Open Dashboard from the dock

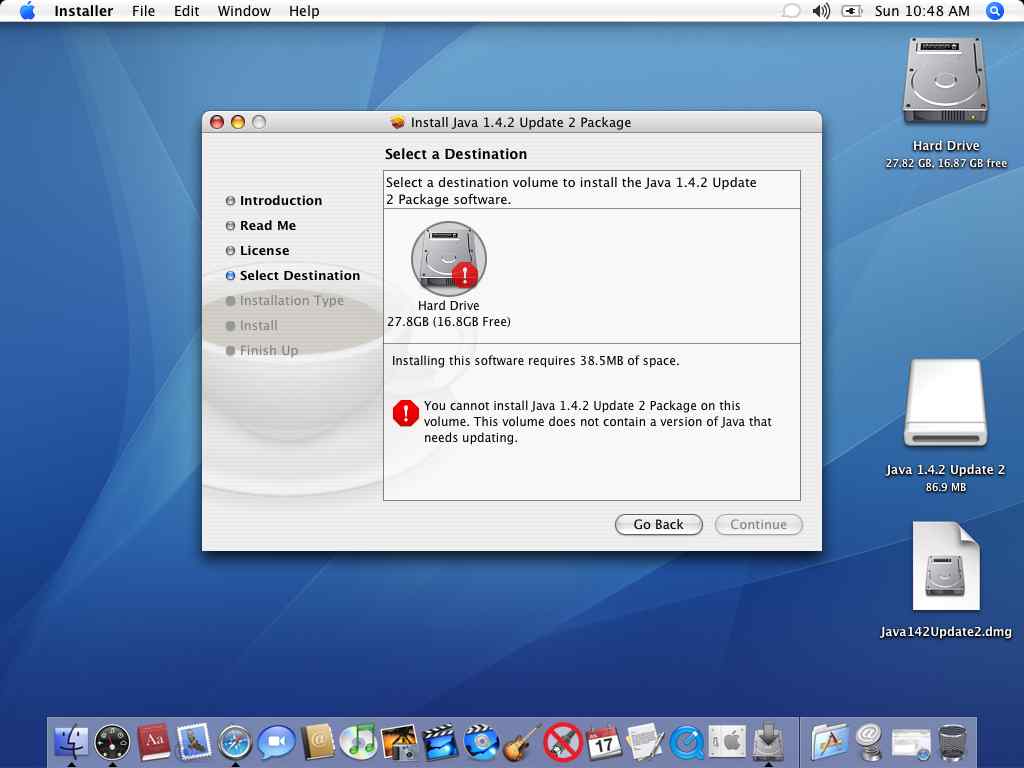[112, 743]
